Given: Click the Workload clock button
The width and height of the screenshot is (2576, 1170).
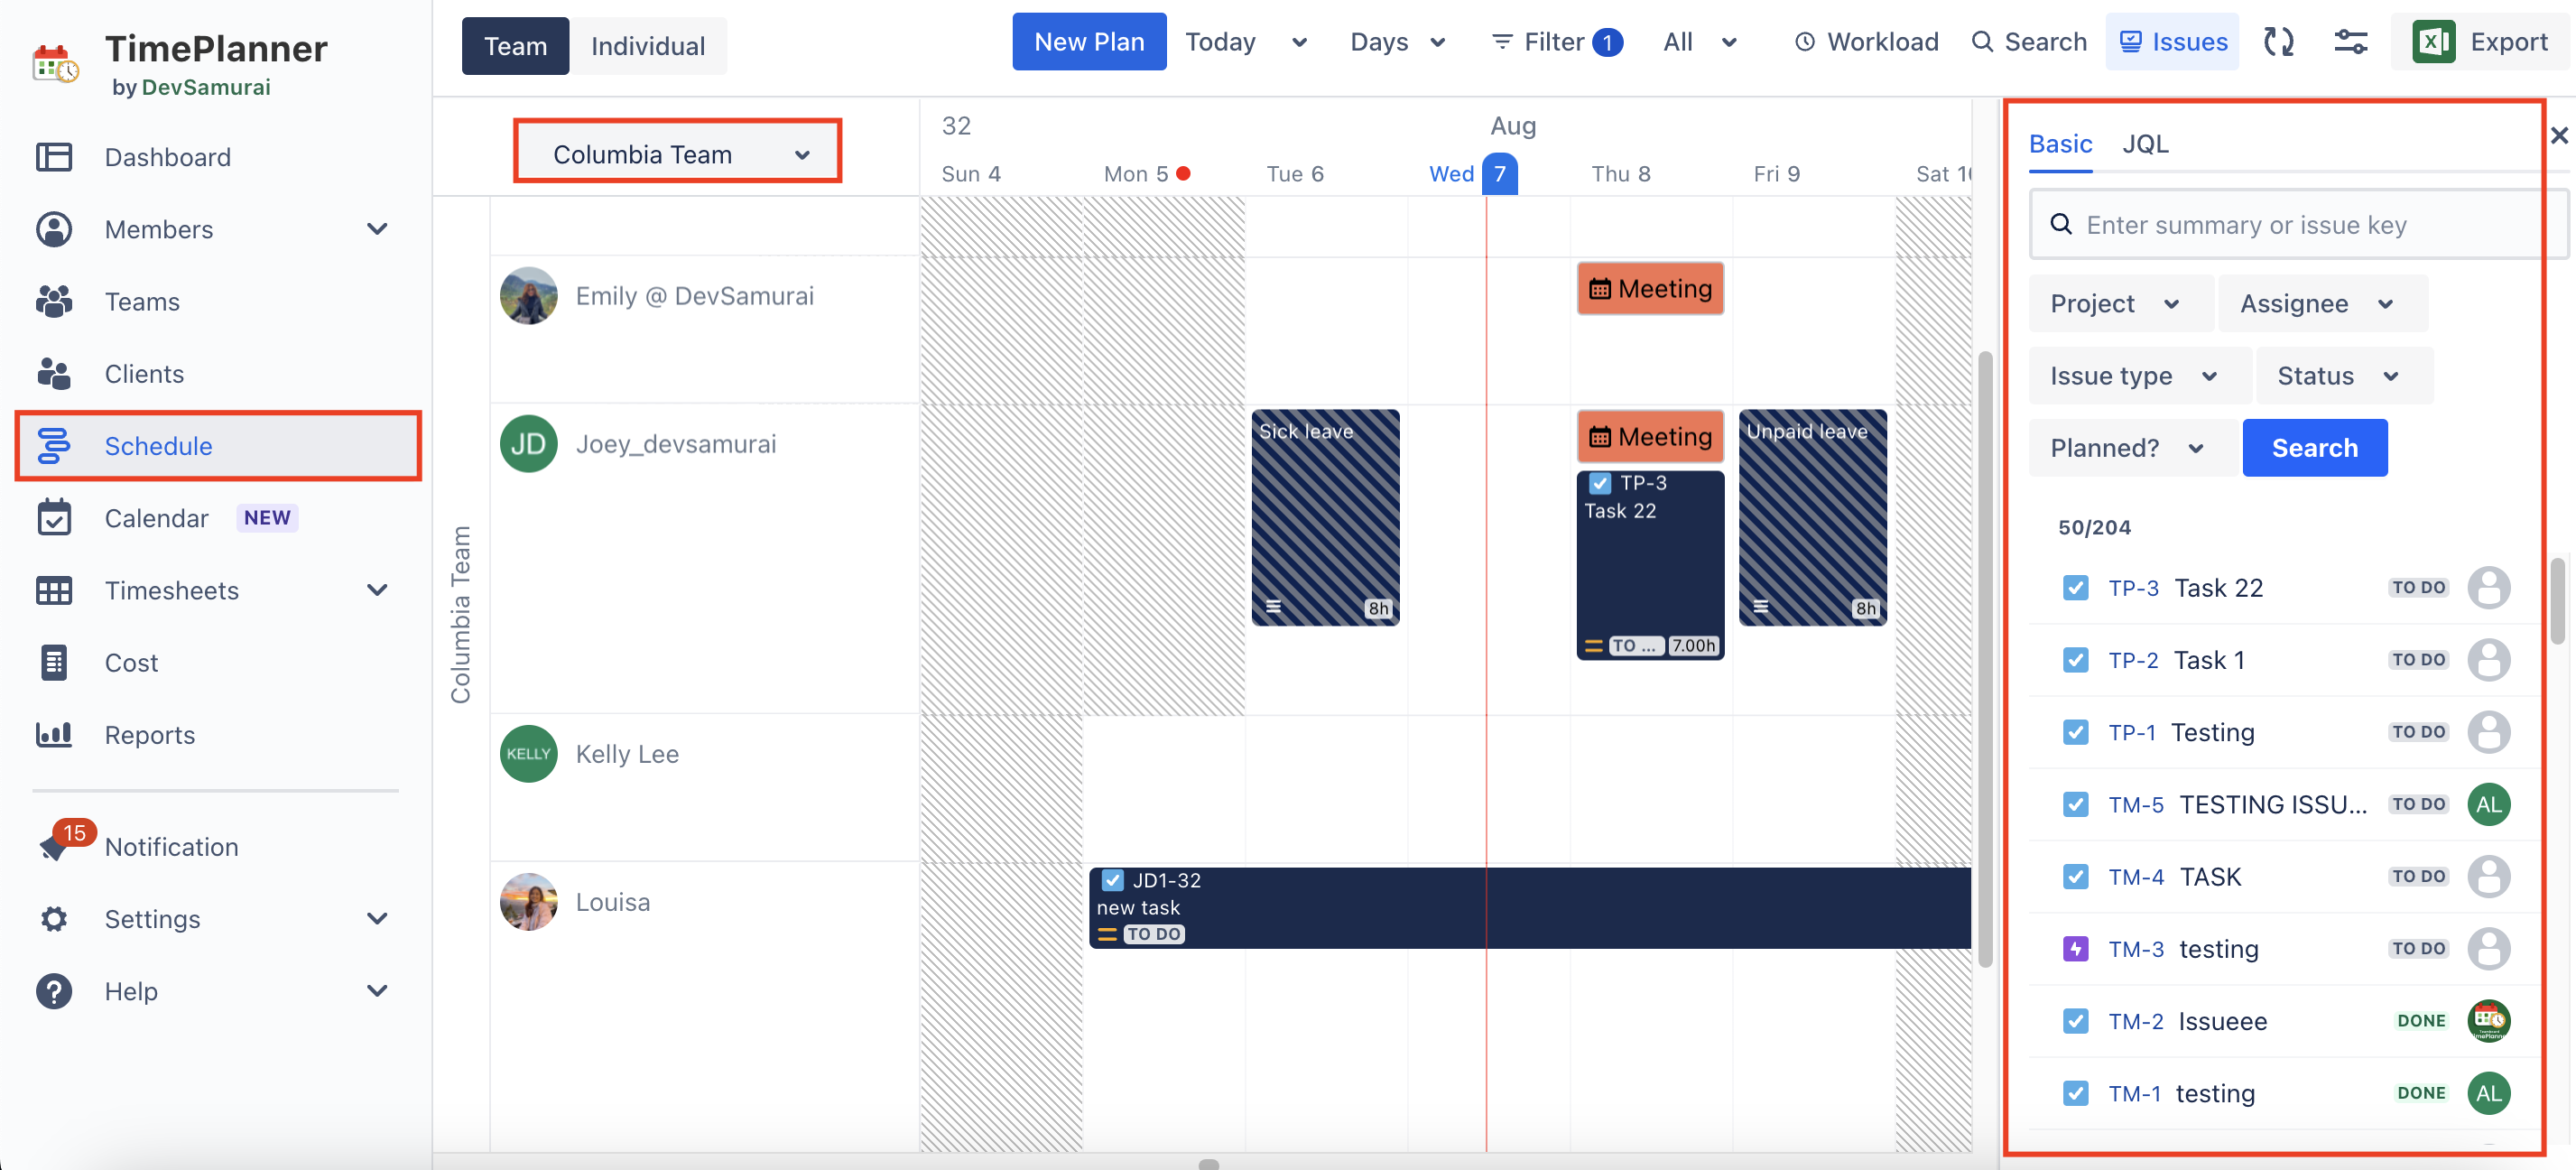Looking at the screenshot, I should coord(1866,42).
